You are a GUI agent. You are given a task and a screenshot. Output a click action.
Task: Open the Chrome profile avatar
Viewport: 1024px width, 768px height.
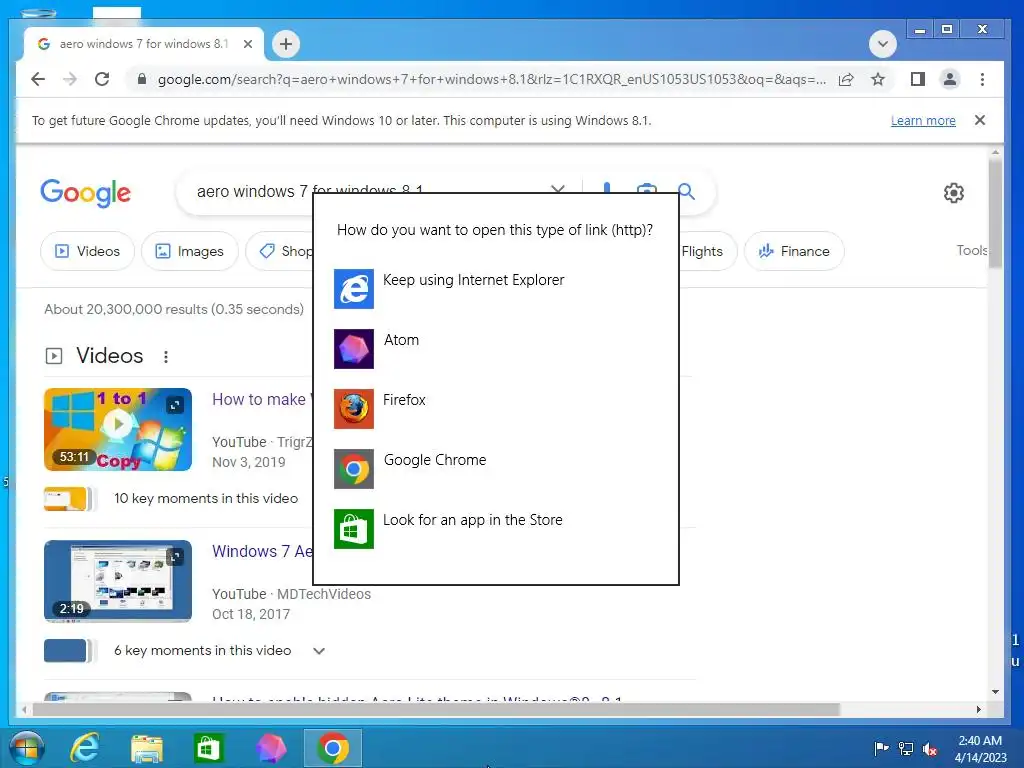pos(950,79)
